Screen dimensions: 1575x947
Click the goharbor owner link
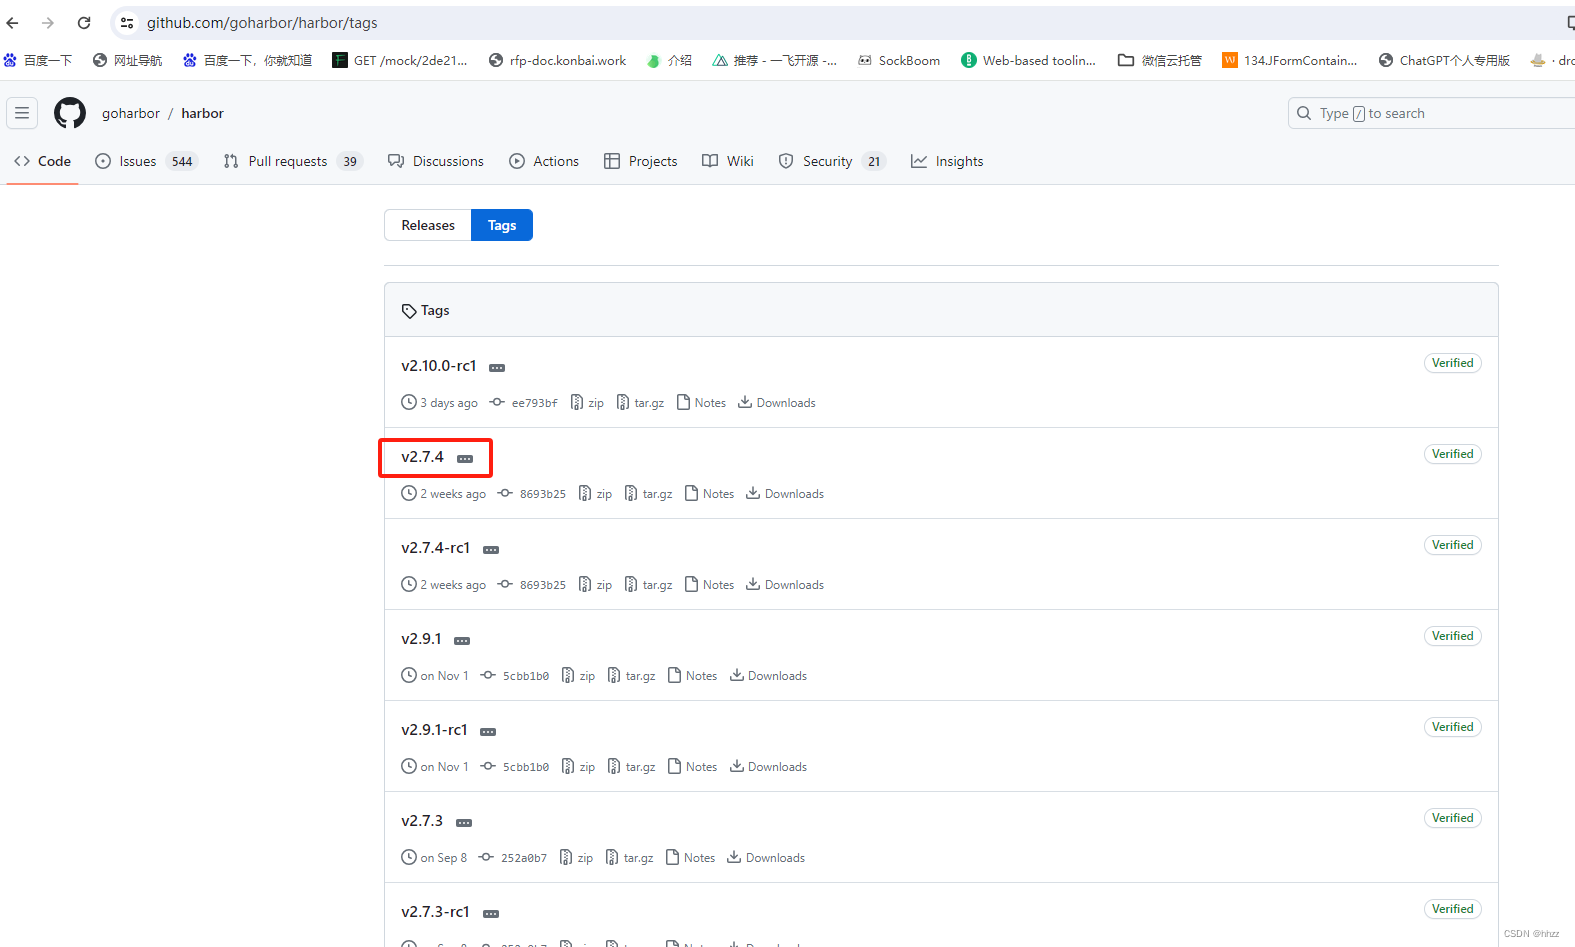coord(131,113)
